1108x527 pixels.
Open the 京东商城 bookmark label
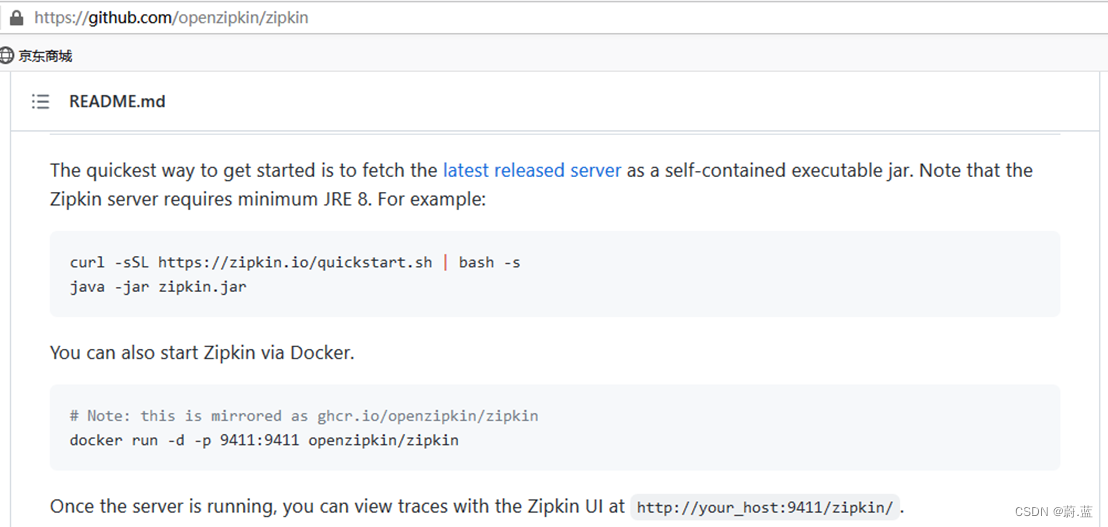tap(45, 56)
